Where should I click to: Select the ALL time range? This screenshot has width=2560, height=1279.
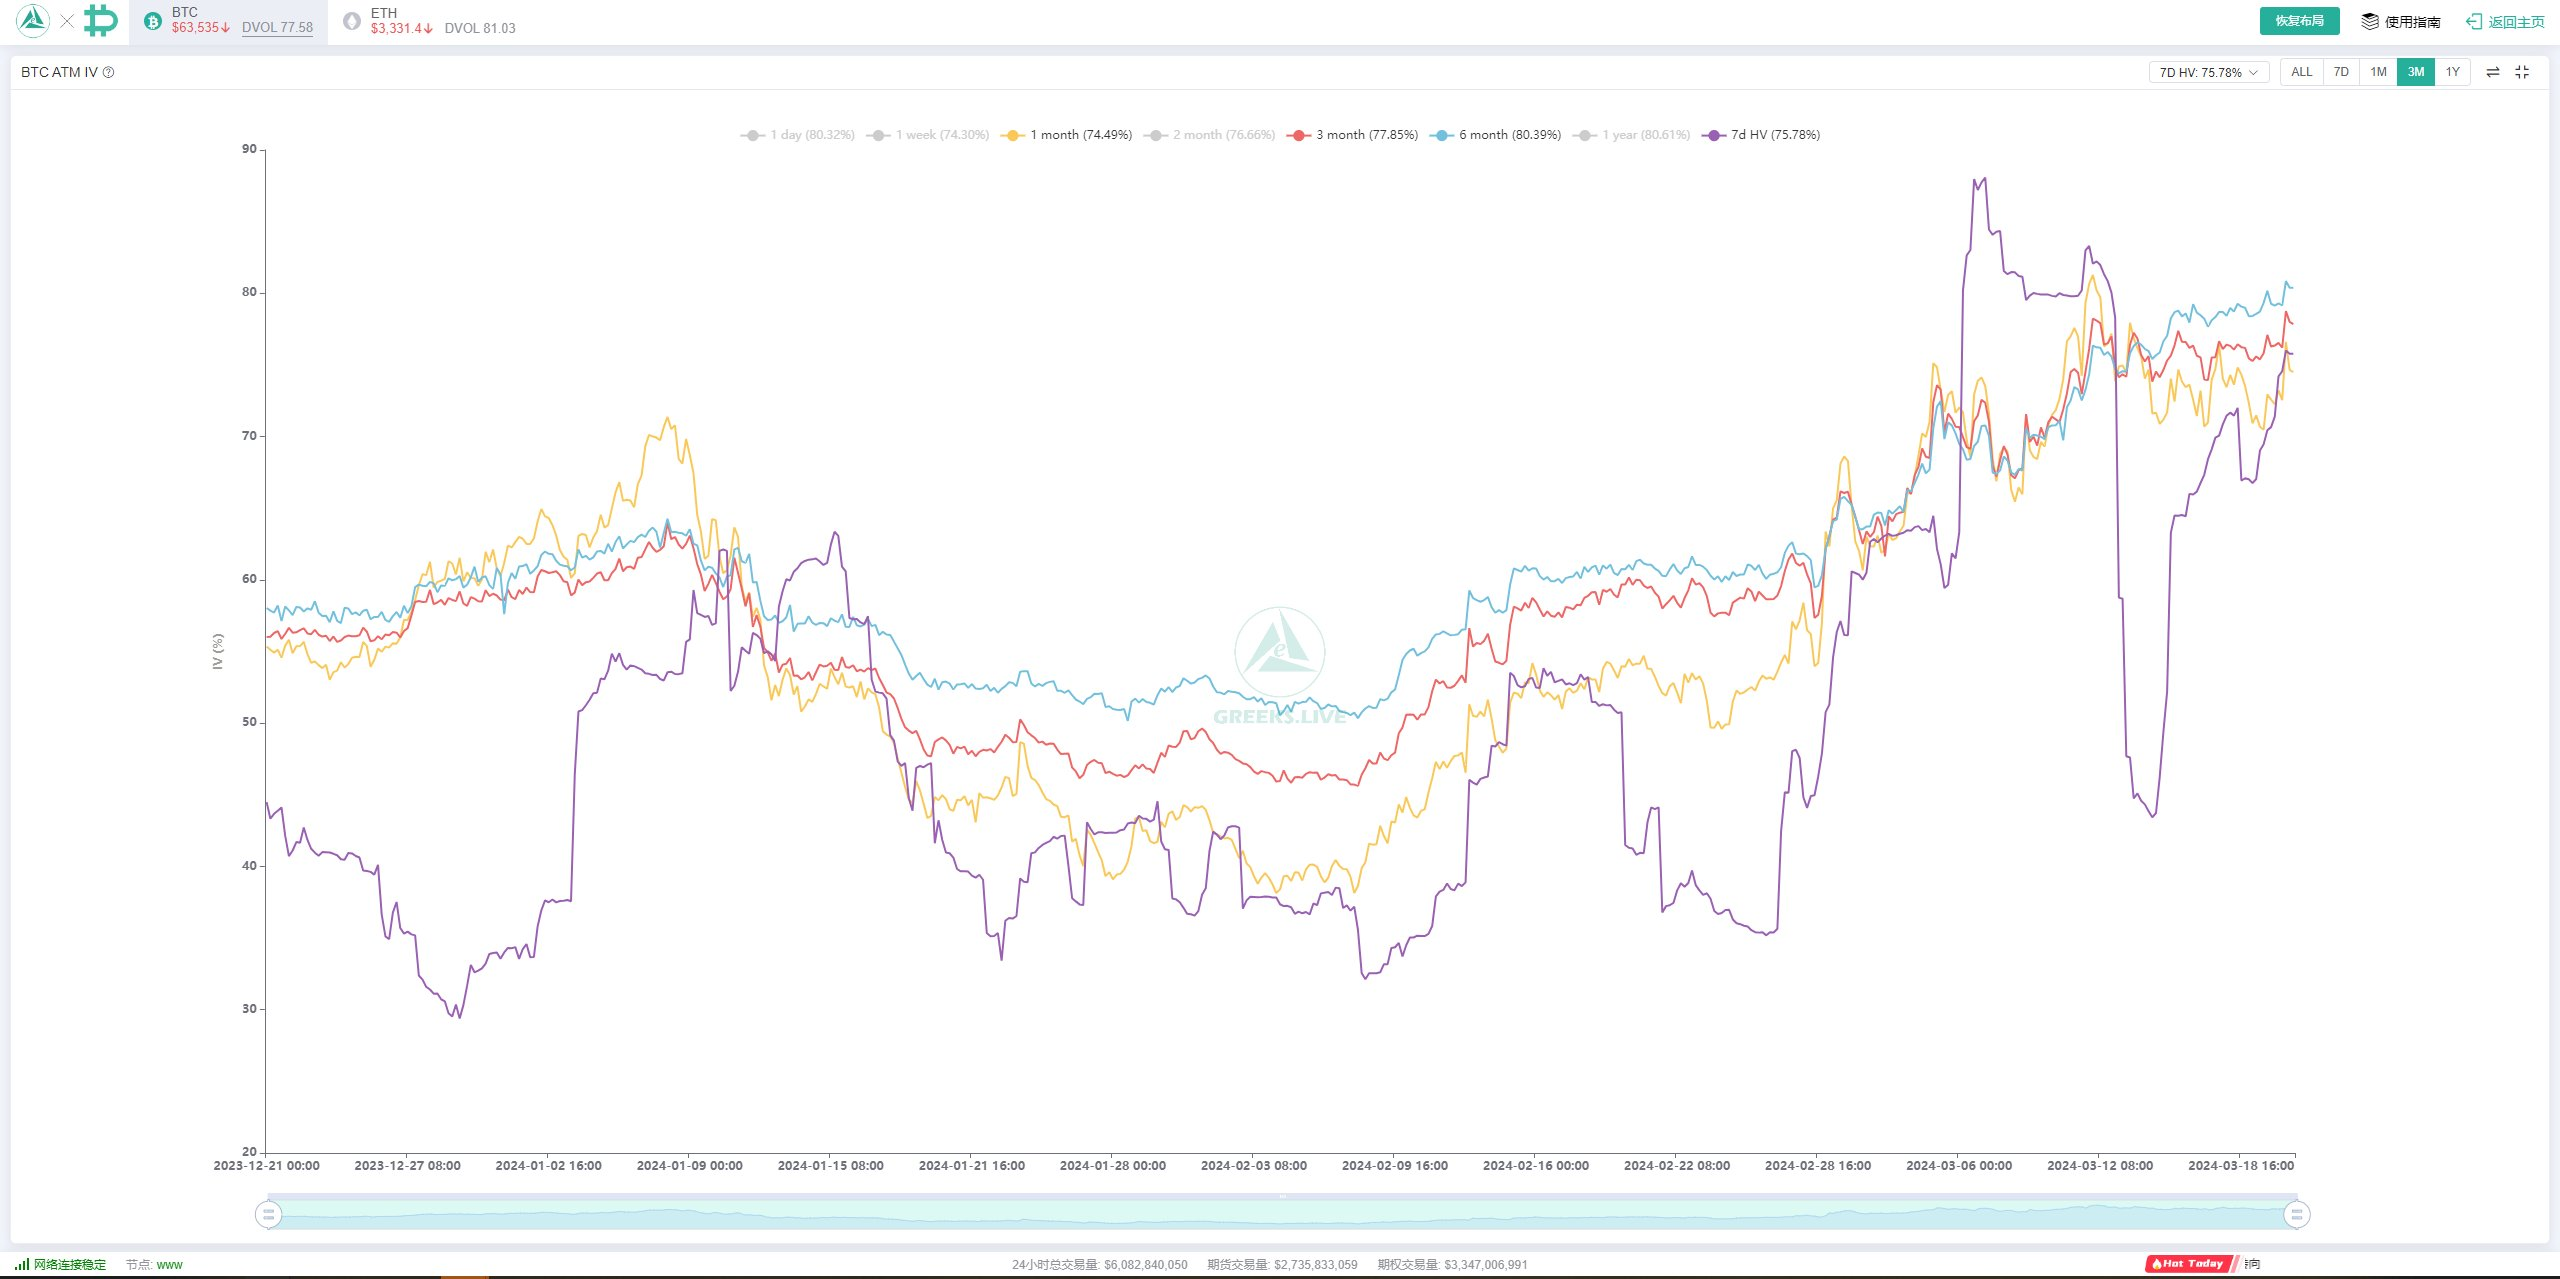pos(2301,72)
